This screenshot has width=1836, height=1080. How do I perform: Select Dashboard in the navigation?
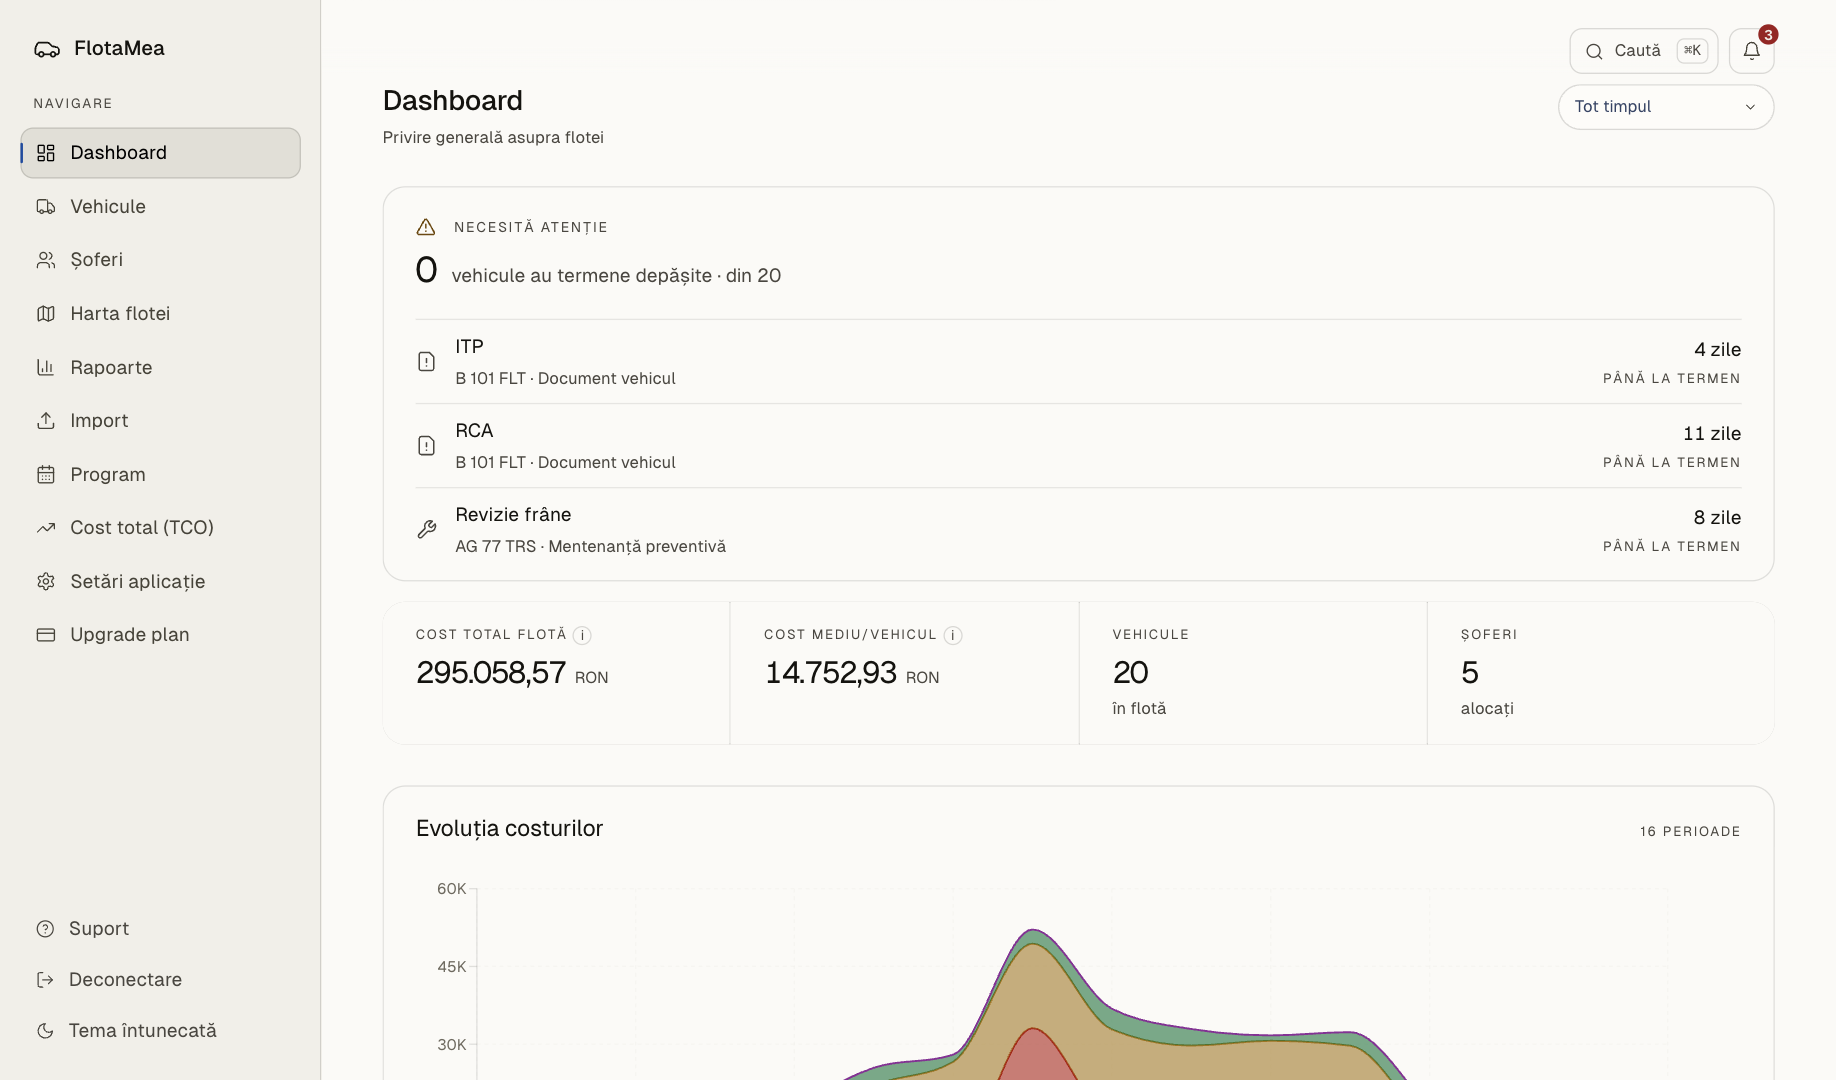click(160, 153)
